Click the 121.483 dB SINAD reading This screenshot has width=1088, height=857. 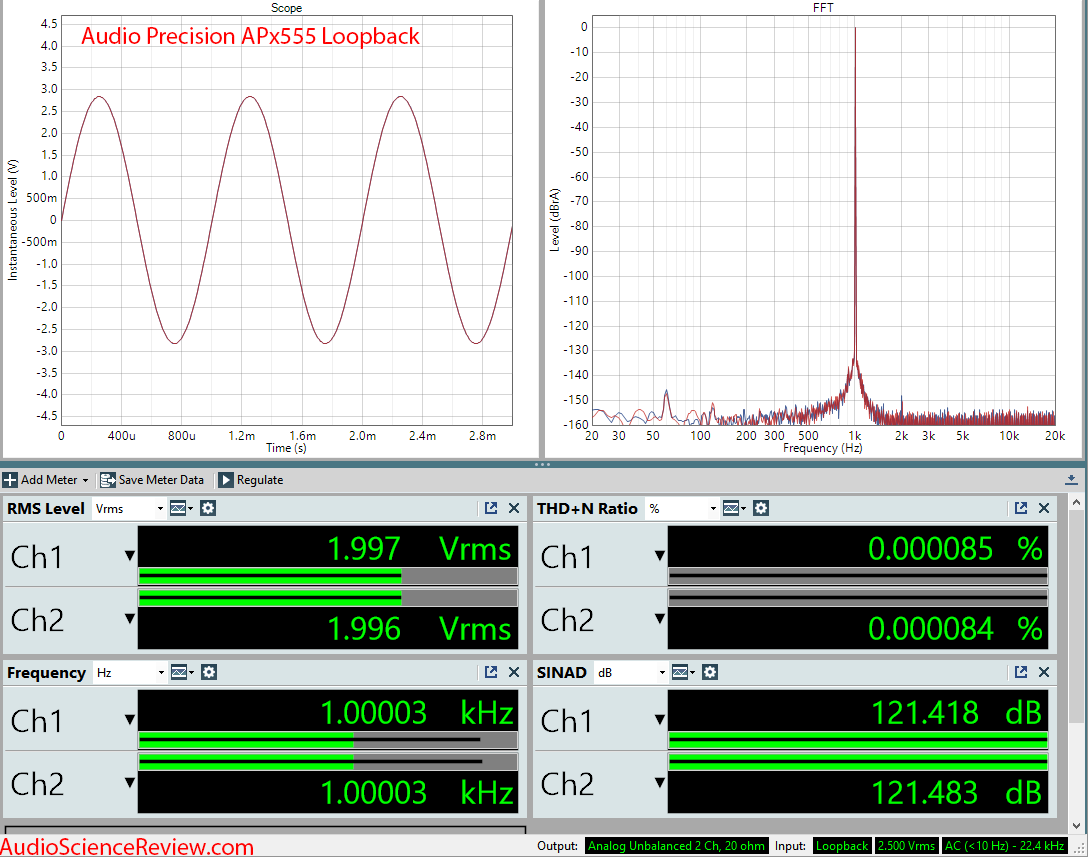[x=956, y=792]
